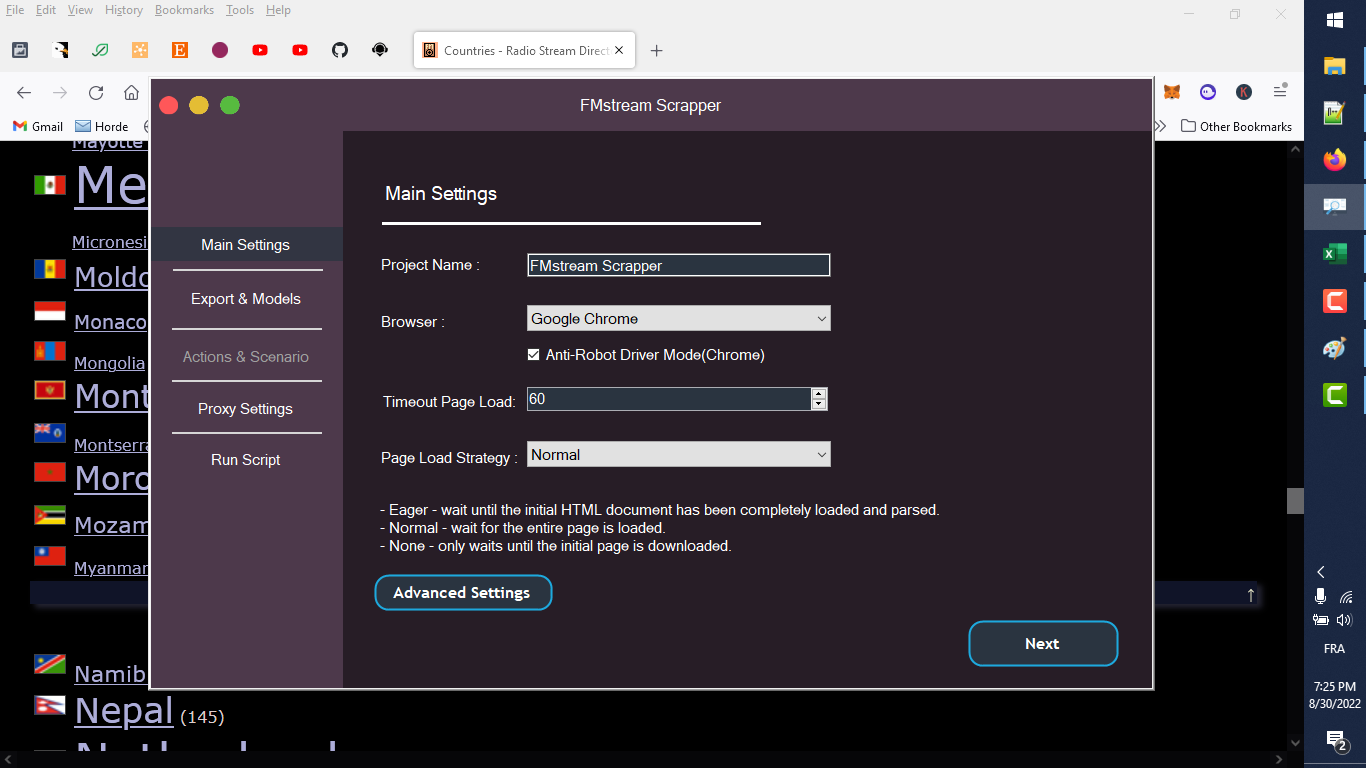Screen dimensions: 1366x768
Task: Open Paint 3D from the taskbar
Action: tap(1334, 348)
